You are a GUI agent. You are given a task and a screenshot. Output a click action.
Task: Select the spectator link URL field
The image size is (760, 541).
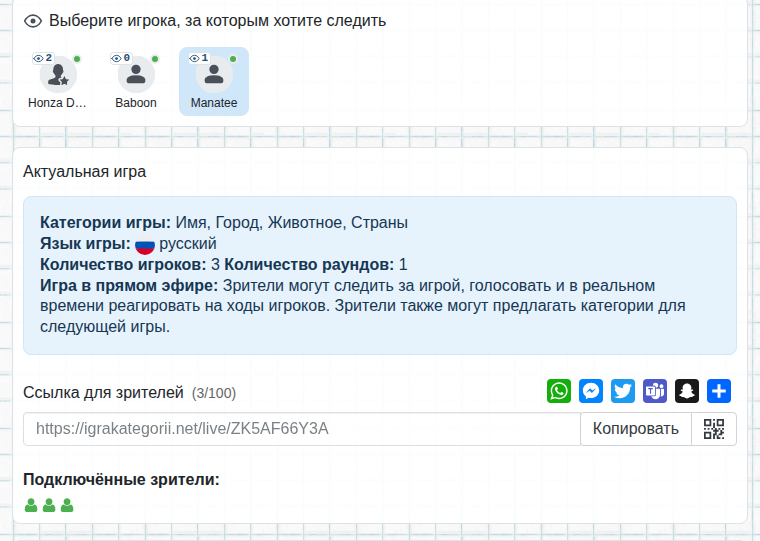click(302, 429)
